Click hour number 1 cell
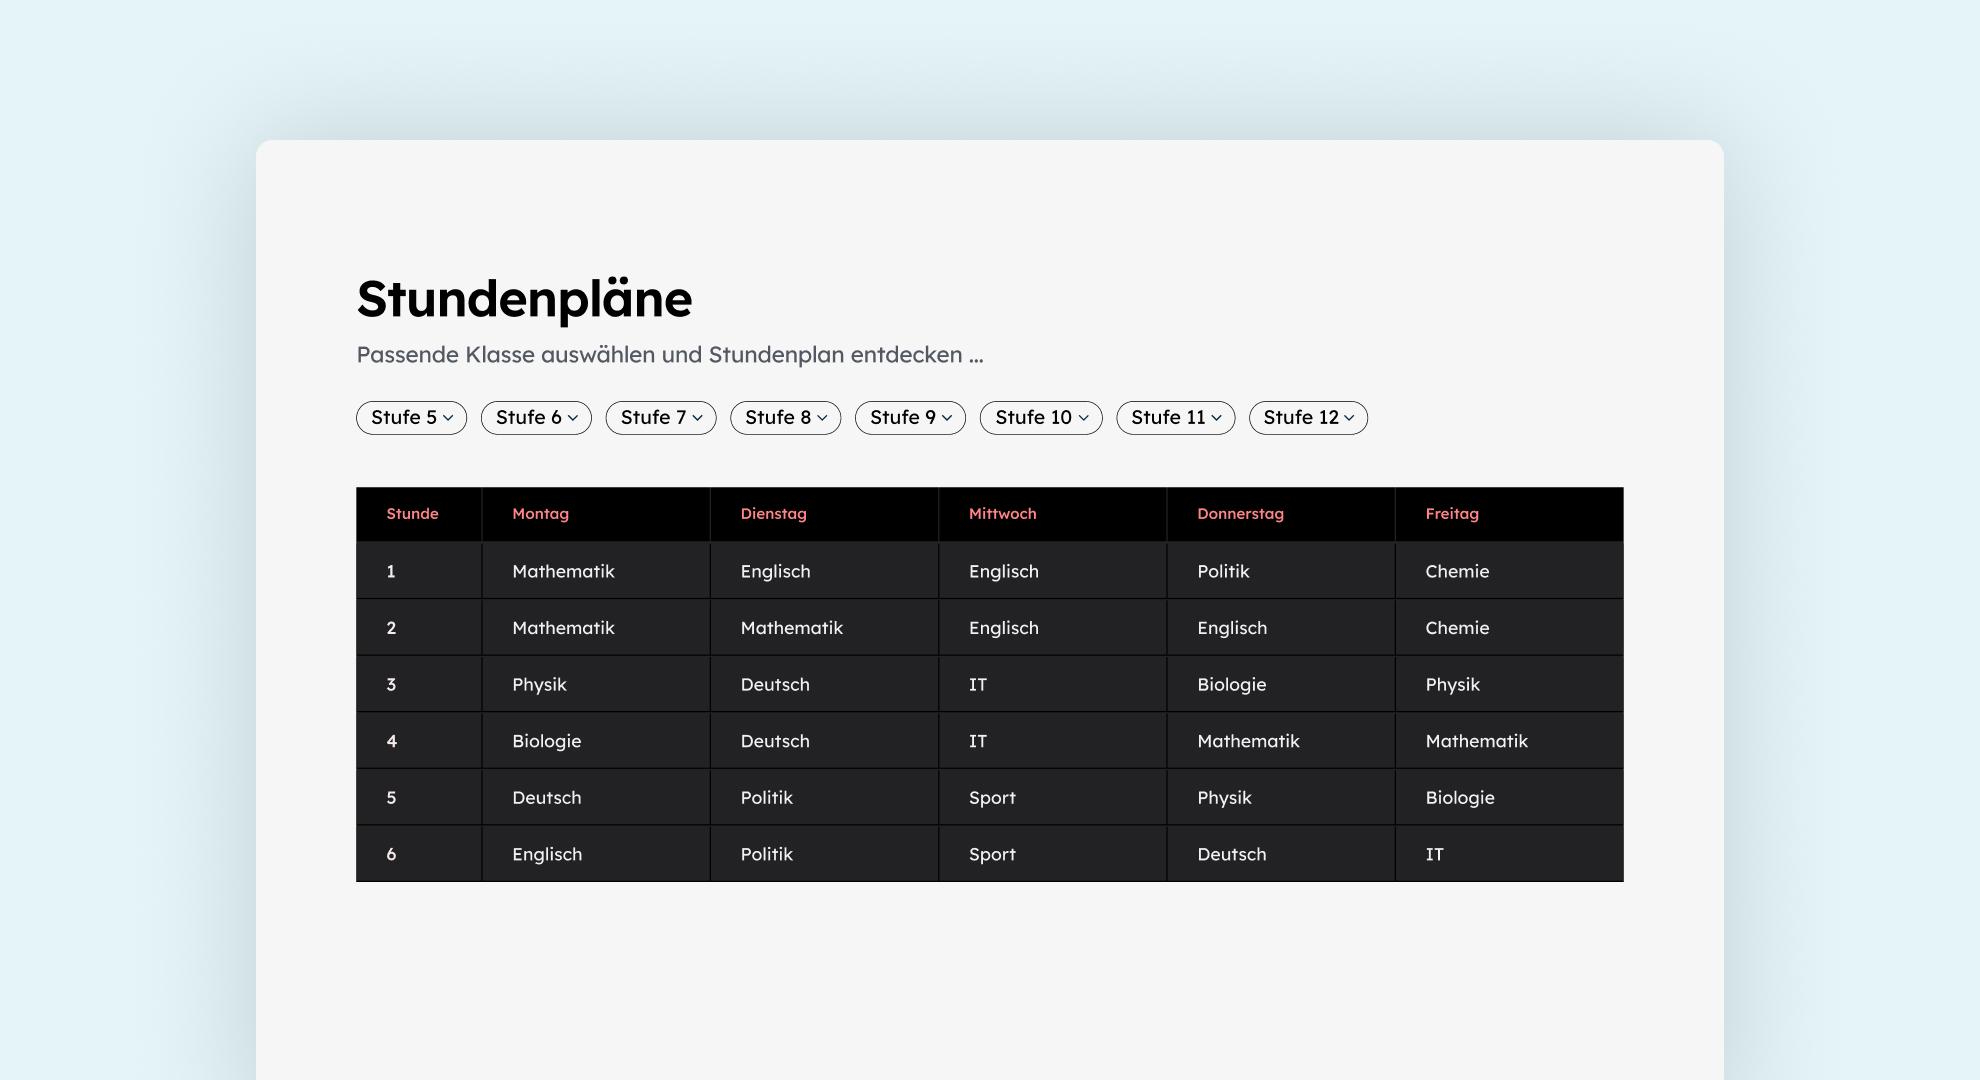1980x1080 pixels. (x=419, y=571)
